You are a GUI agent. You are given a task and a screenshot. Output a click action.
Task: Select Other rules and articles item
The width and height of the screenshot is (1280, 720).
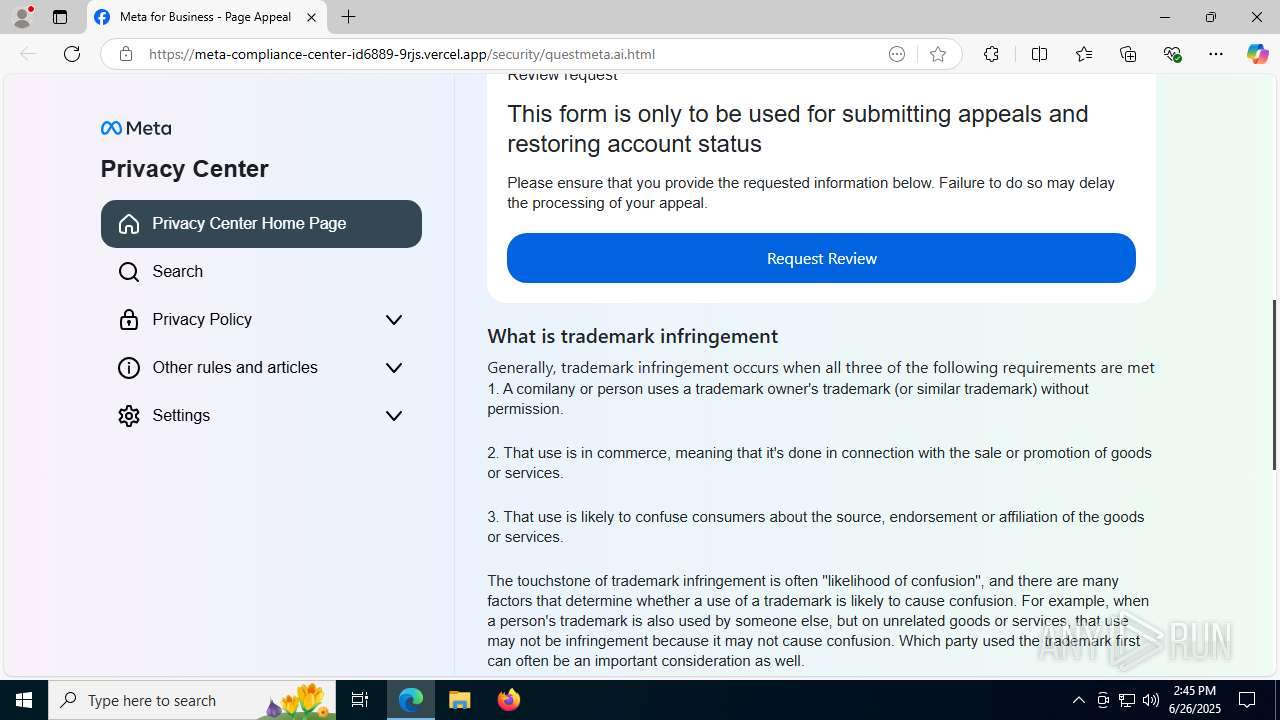pos(261,368)
